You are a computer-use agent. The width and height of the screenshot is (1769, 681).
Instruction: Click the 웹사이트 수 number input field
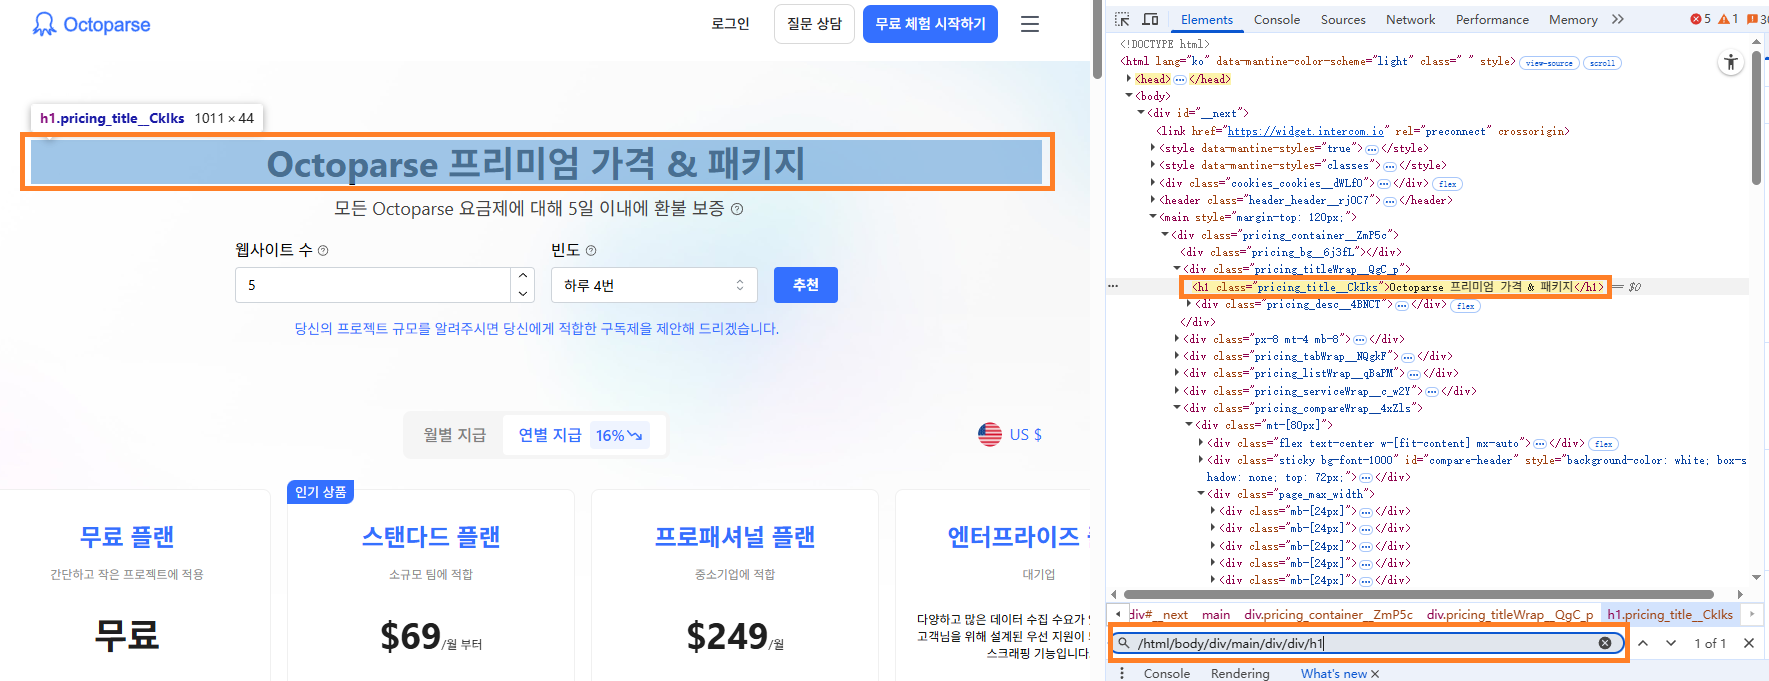click(372, 285)
